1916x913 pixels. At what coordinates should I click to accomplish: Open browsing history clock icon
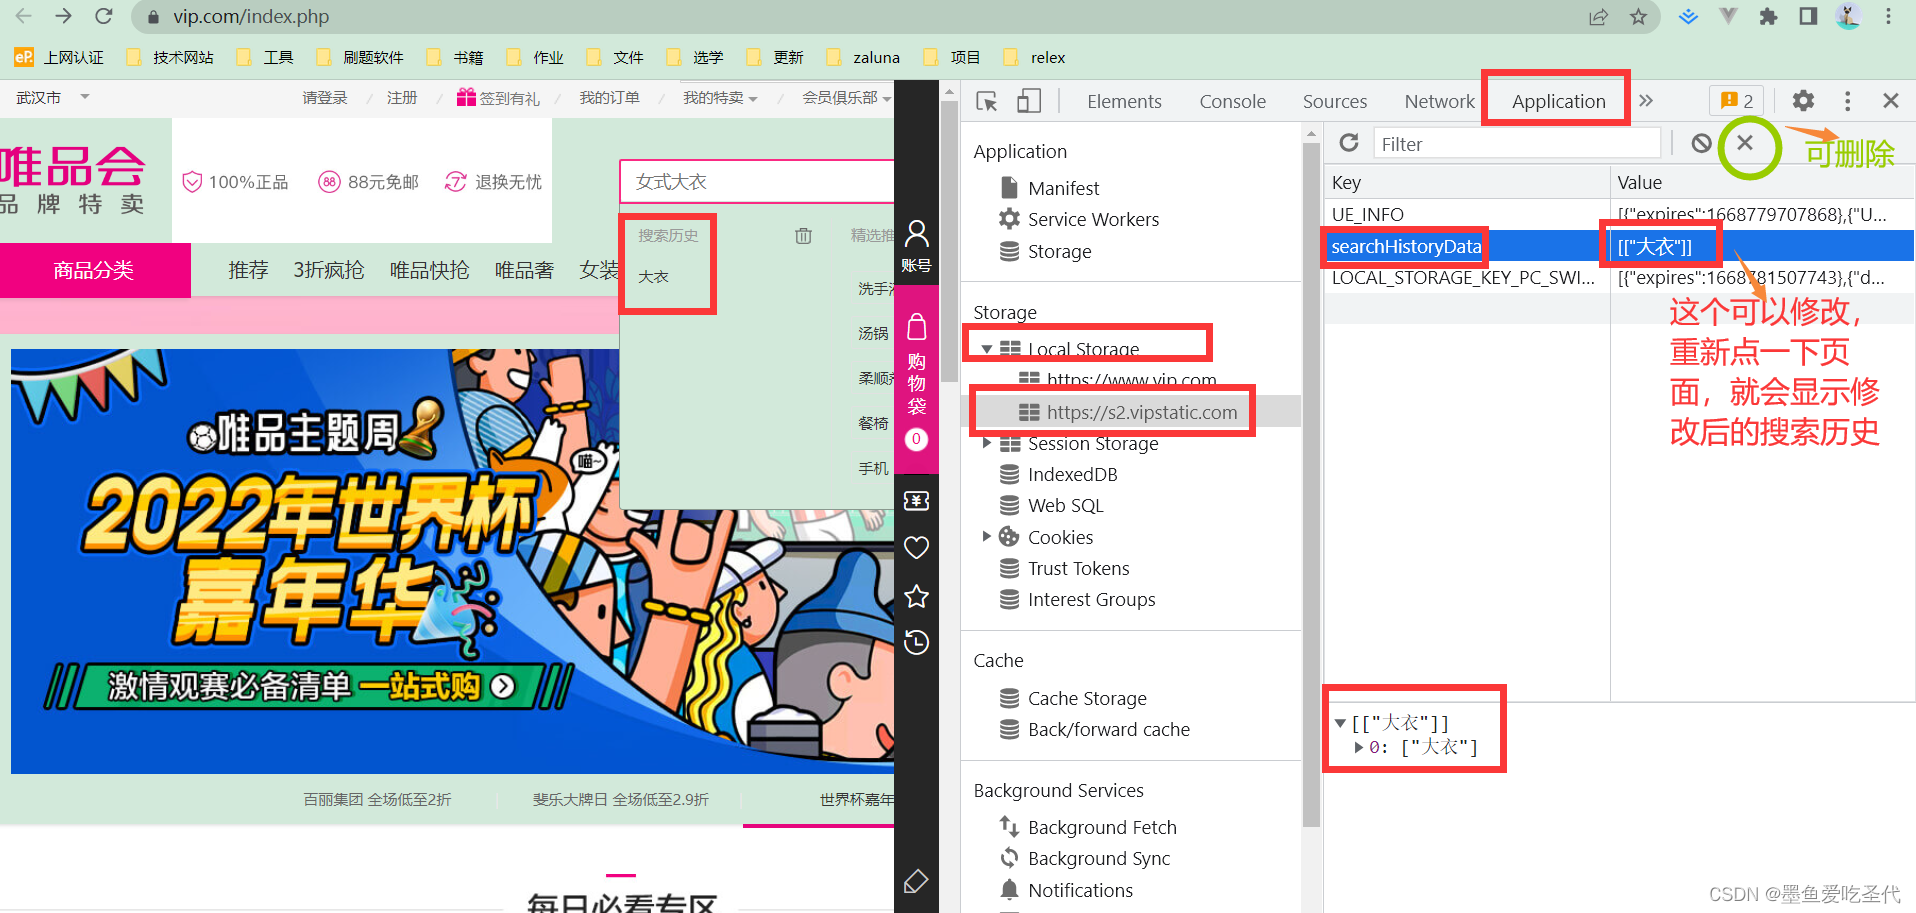coord(916,642)
